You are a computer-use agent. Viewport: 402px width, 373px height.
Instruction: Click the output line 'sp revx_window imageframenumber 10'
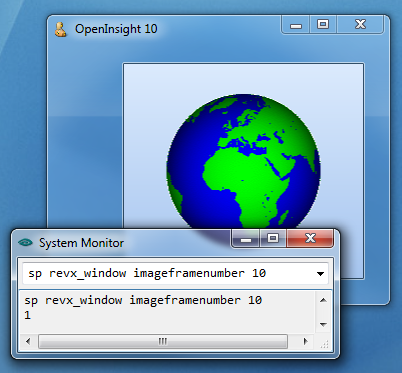(143, 300)
